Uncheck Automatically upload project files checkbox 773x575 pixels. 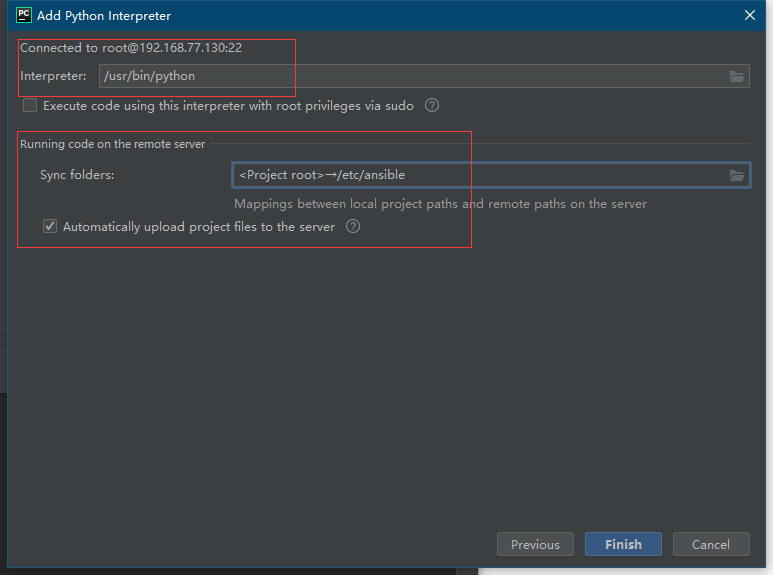point(50,226)
